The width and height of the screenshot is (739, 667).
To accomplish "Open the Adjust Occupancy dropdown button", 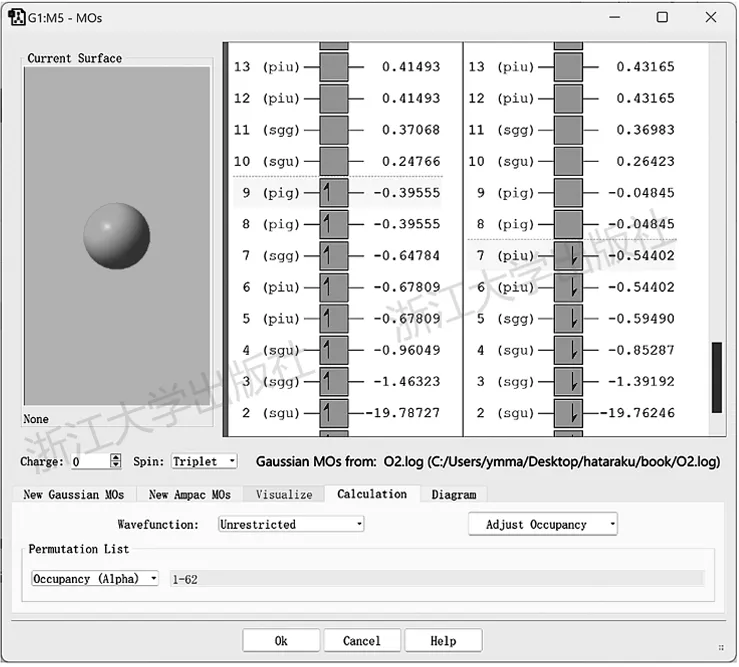I will coord(542,524).
